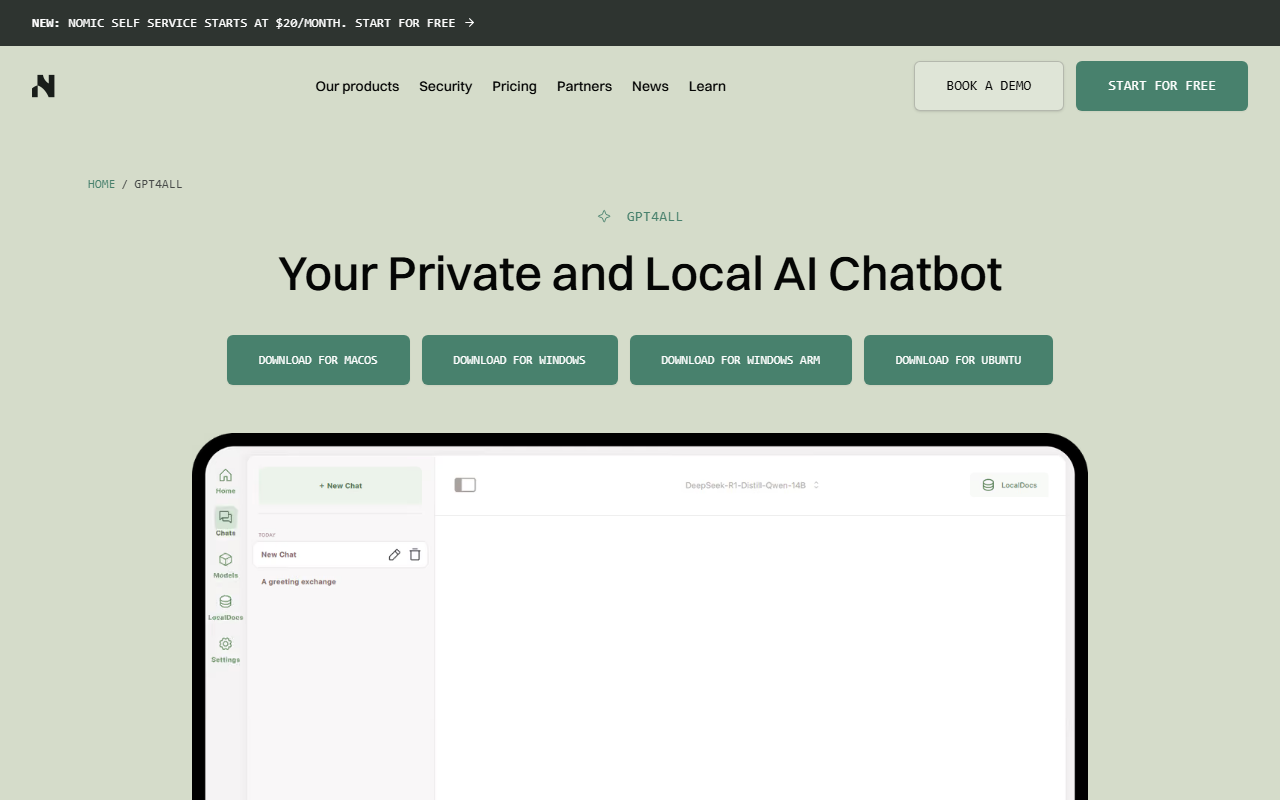Click the 'Your Private and Local AI Chatbot' heading
Viewport: 1280px width, 800px height.
(640, 274)
